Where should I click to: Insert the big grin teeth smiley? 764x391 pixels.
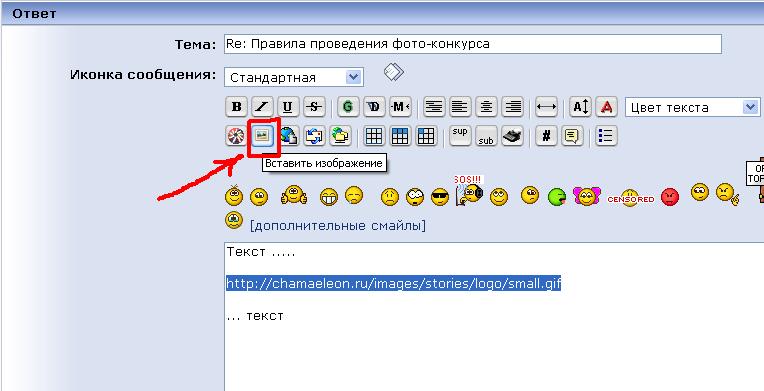[x=329, y=197]
